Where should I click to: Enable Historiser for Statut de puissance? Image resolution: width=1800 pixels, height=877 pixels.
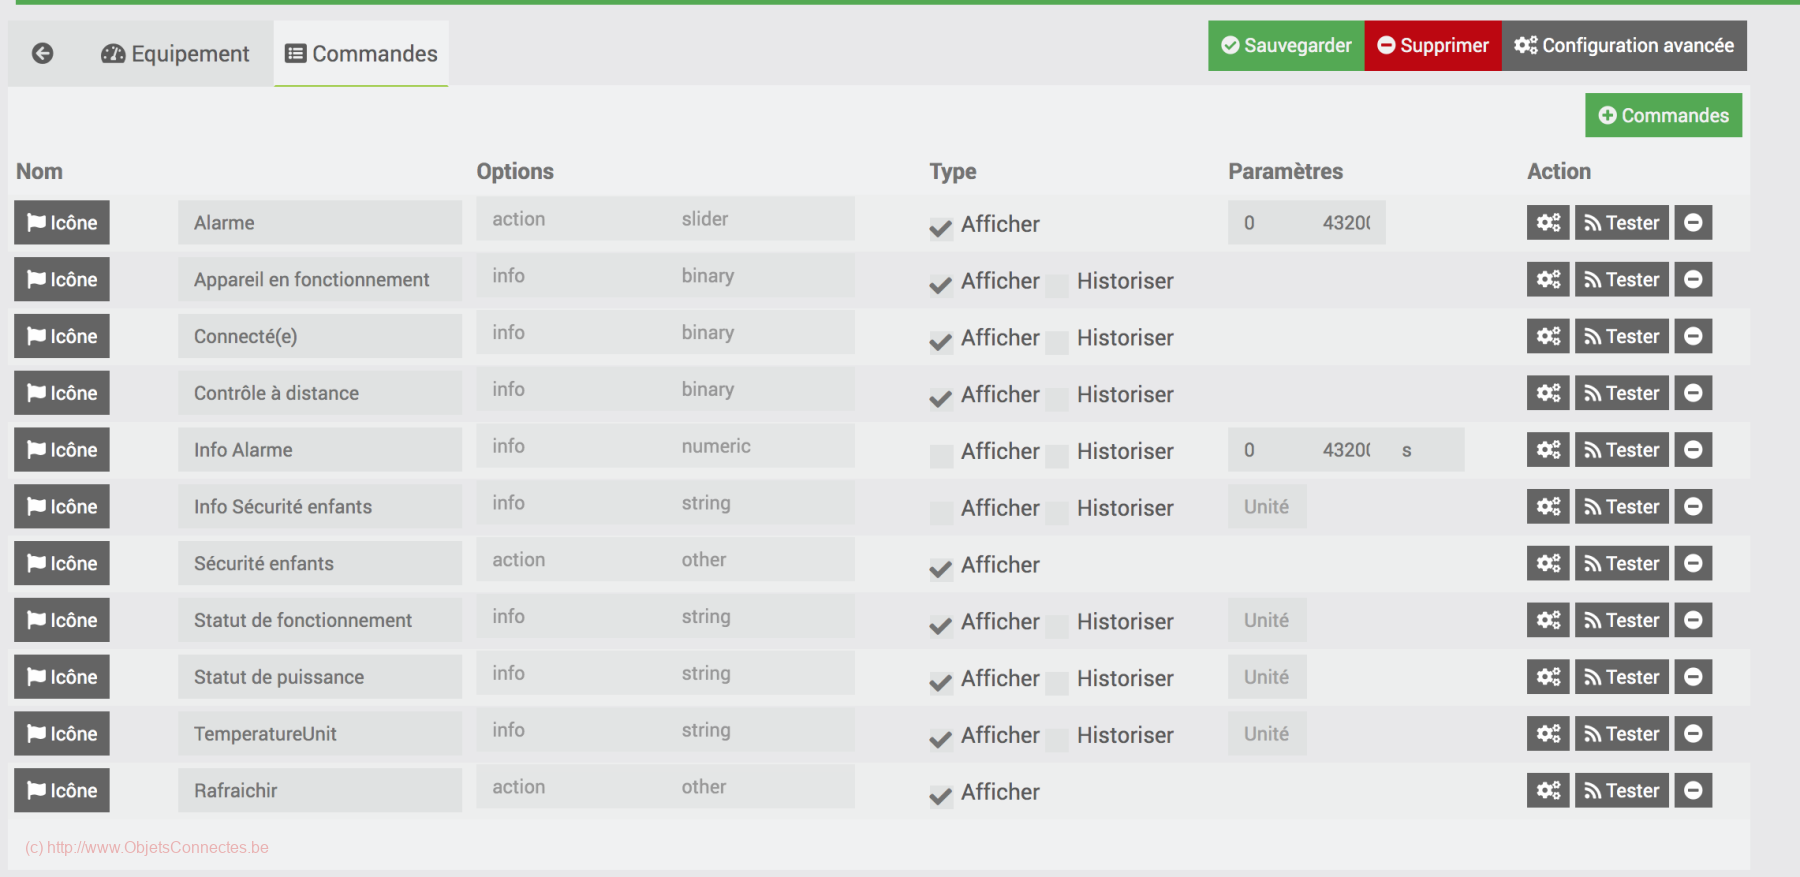(x=1057, y=683)
